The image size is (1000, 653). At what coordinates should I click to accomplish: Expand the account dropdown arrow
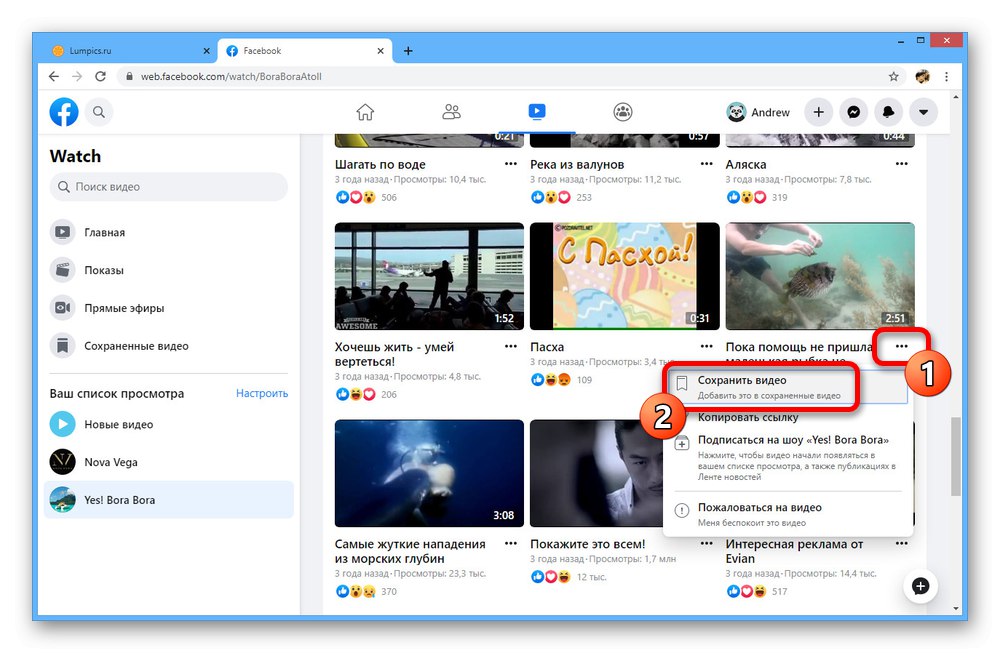pyautogui.click(x=923, y=112)
